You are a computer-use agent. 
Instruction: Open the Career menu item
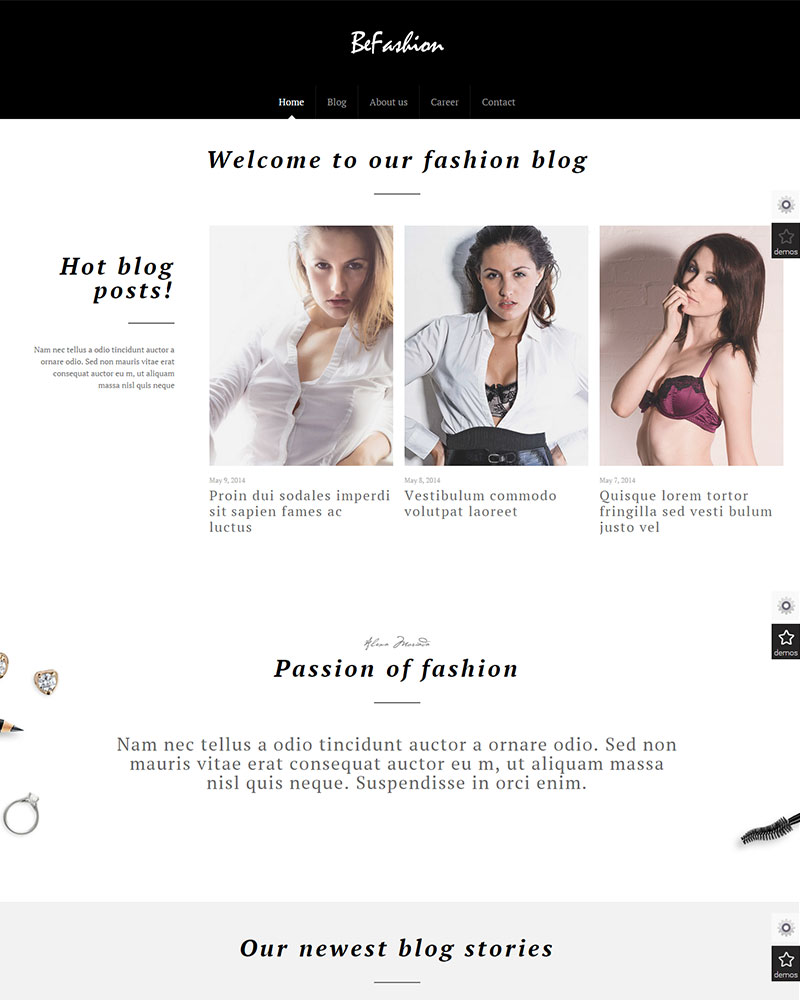pos(445,102)
